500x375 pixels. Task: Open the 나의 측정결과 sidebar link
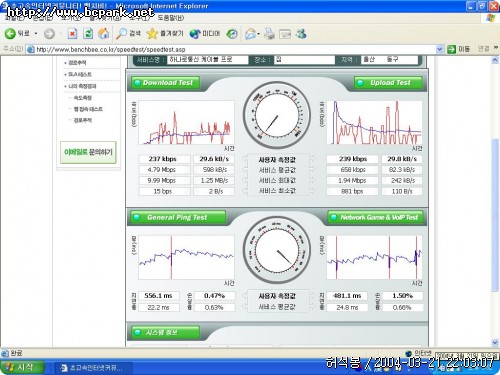click(82, 86)
